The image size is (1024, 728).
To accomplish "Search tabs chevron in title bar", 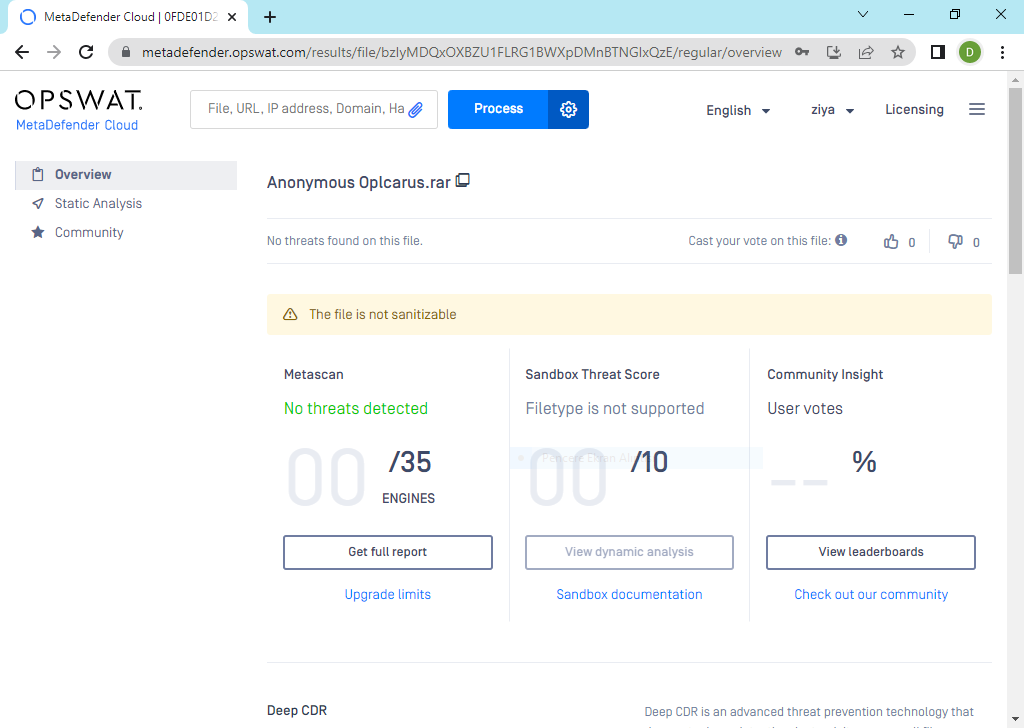I will click(x=863, y=14).
